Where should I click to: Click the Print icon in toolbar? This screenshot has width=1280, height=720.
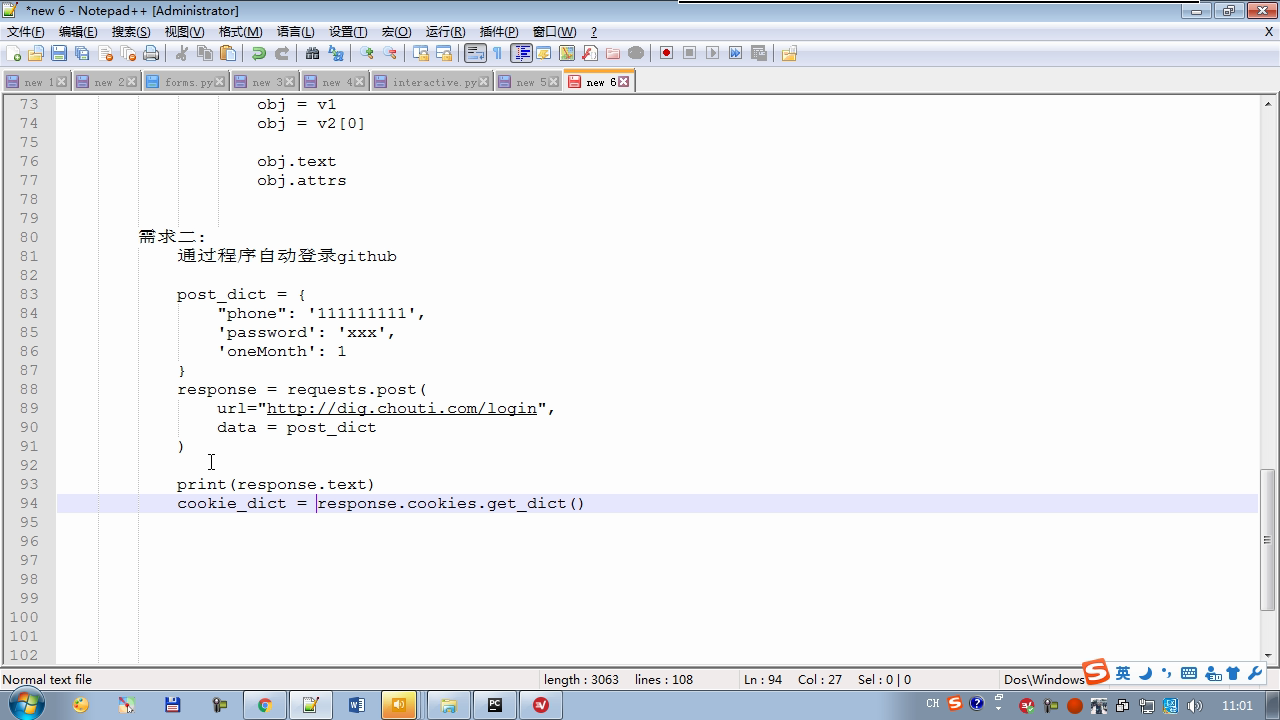(x=151, y=53)
